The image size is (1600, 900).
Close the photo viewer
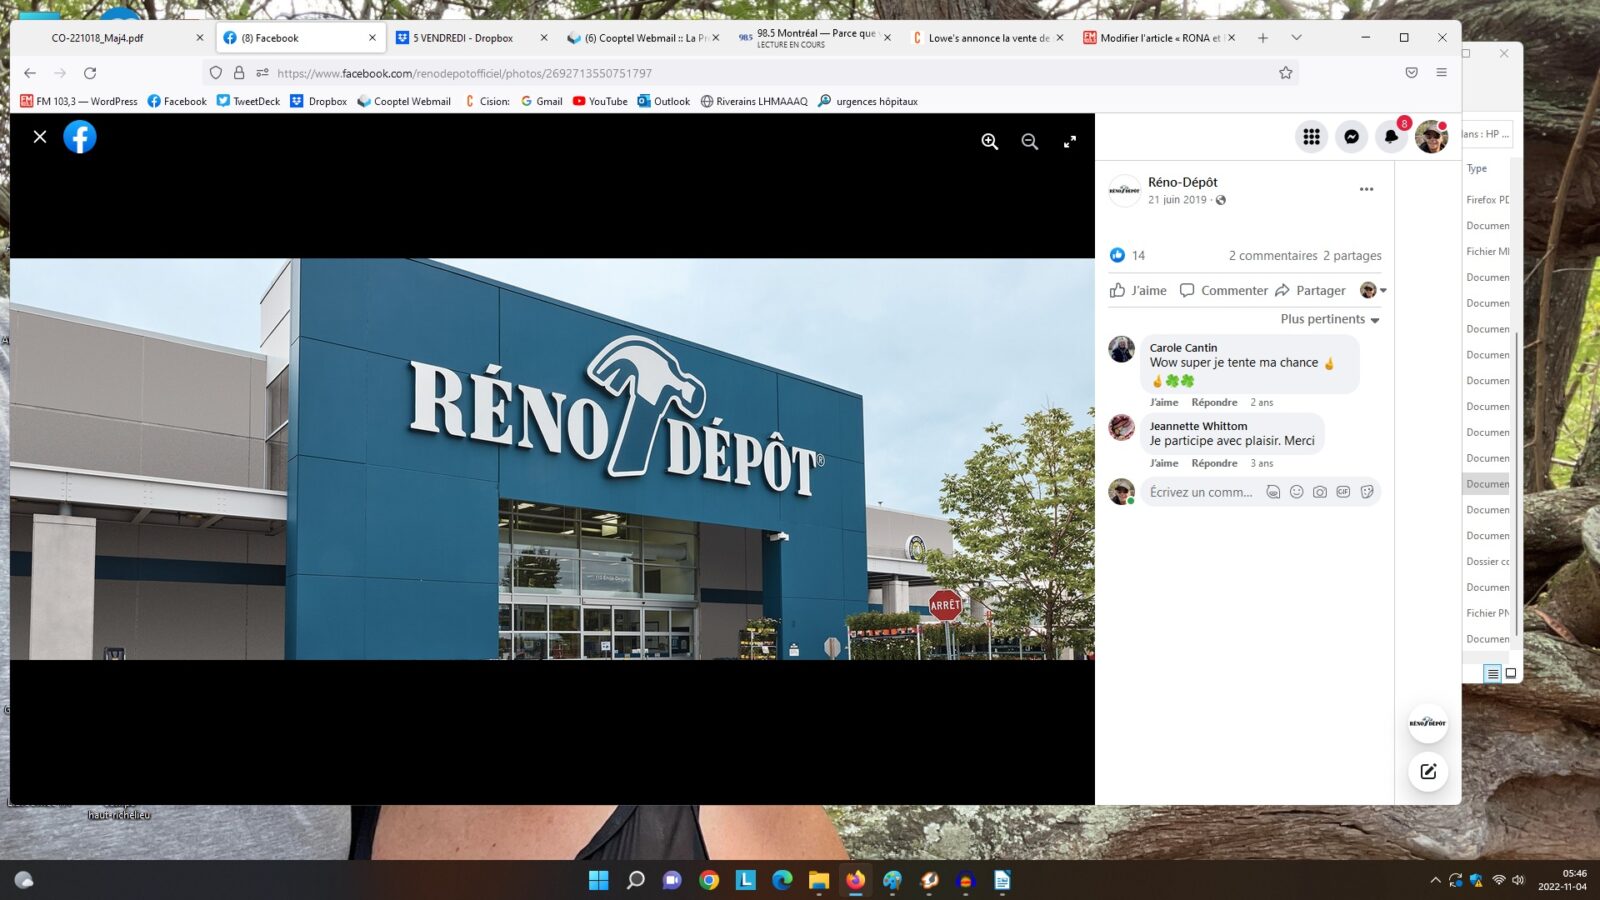click(40, 137)
